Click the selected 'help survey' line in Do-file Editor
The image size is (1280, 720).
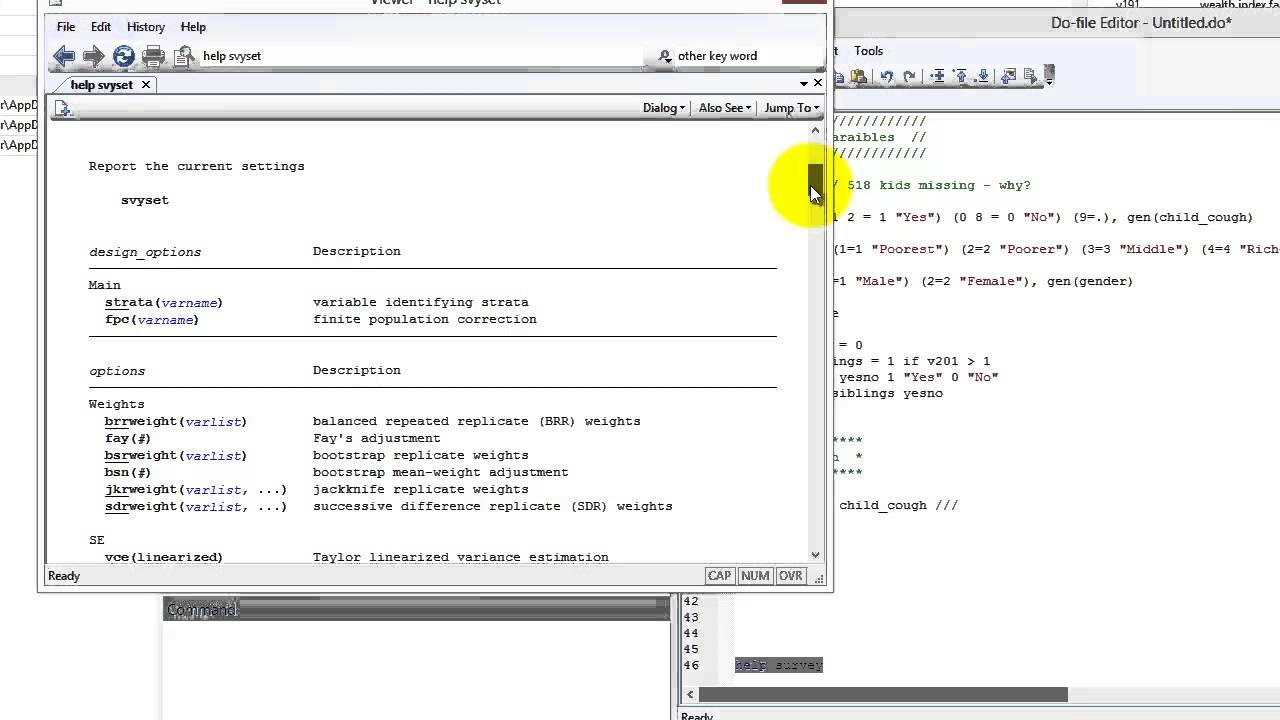[x=779, y=665]
